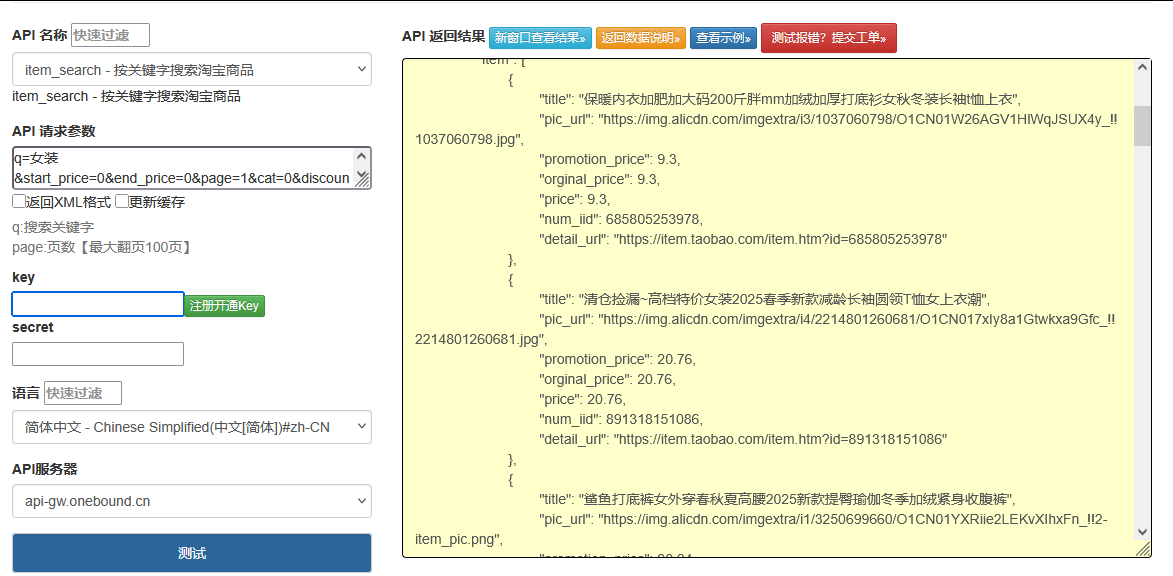The width and height of the screenshot is (1173, 576).
Task: Expand the api-gw.onebound.cn server dropdown
Action: pos(192,501)
